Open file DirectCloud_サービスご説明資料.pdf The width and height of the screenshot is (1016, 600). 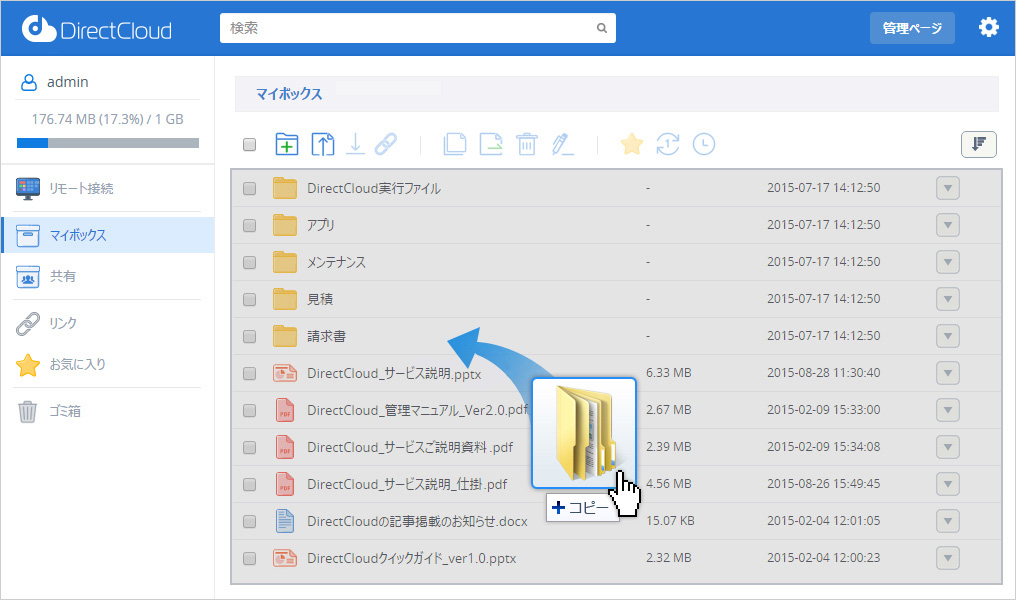click(x=410, y=447)
